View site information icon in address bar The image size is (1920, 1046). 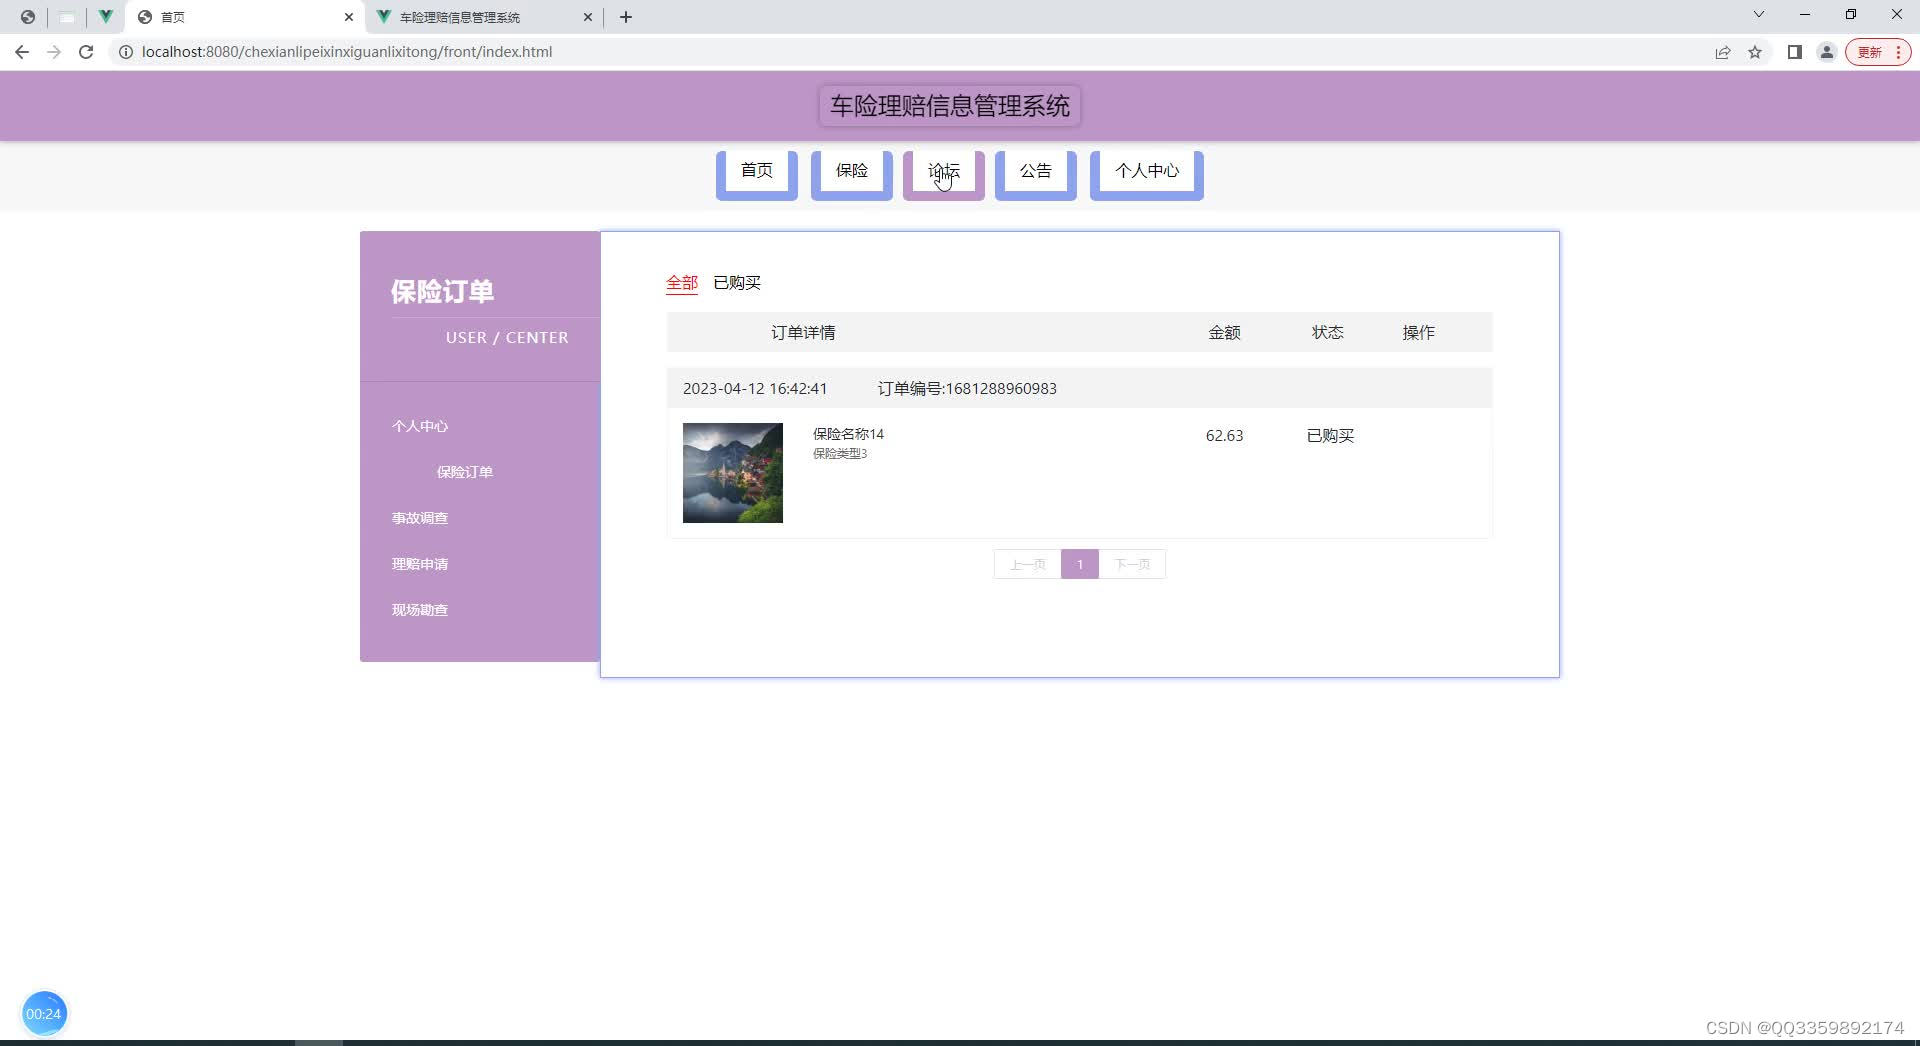[x=126, y=52]
